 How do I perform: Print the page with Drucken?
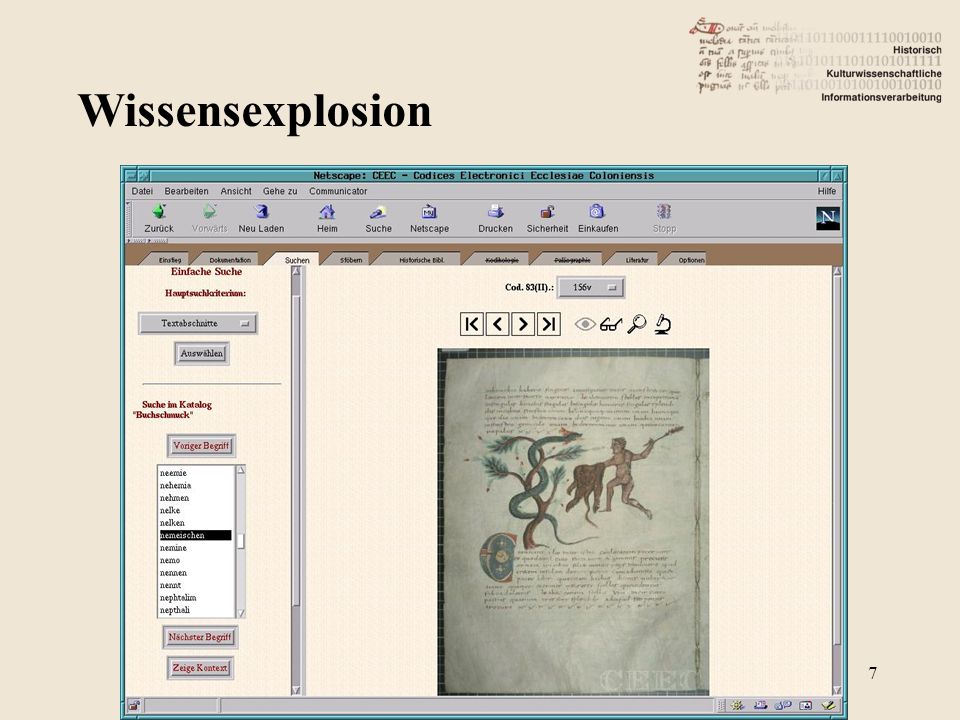point(495,218)
